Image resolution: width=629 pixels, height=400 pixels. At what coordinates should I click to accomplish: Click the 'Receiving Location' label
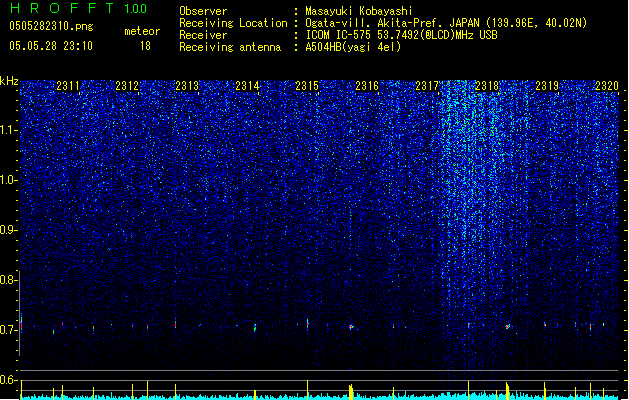tap(233, 23)
